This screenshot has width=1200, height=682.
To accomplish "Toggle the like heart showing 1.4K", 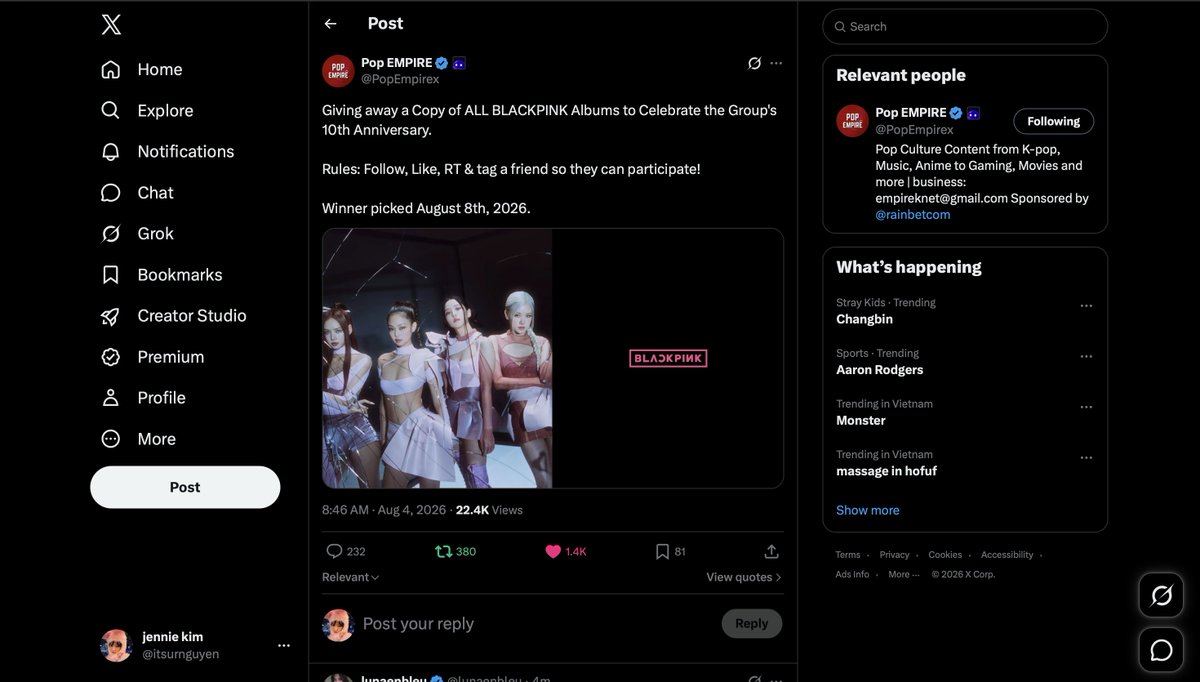I will click(x=565, y=551).
